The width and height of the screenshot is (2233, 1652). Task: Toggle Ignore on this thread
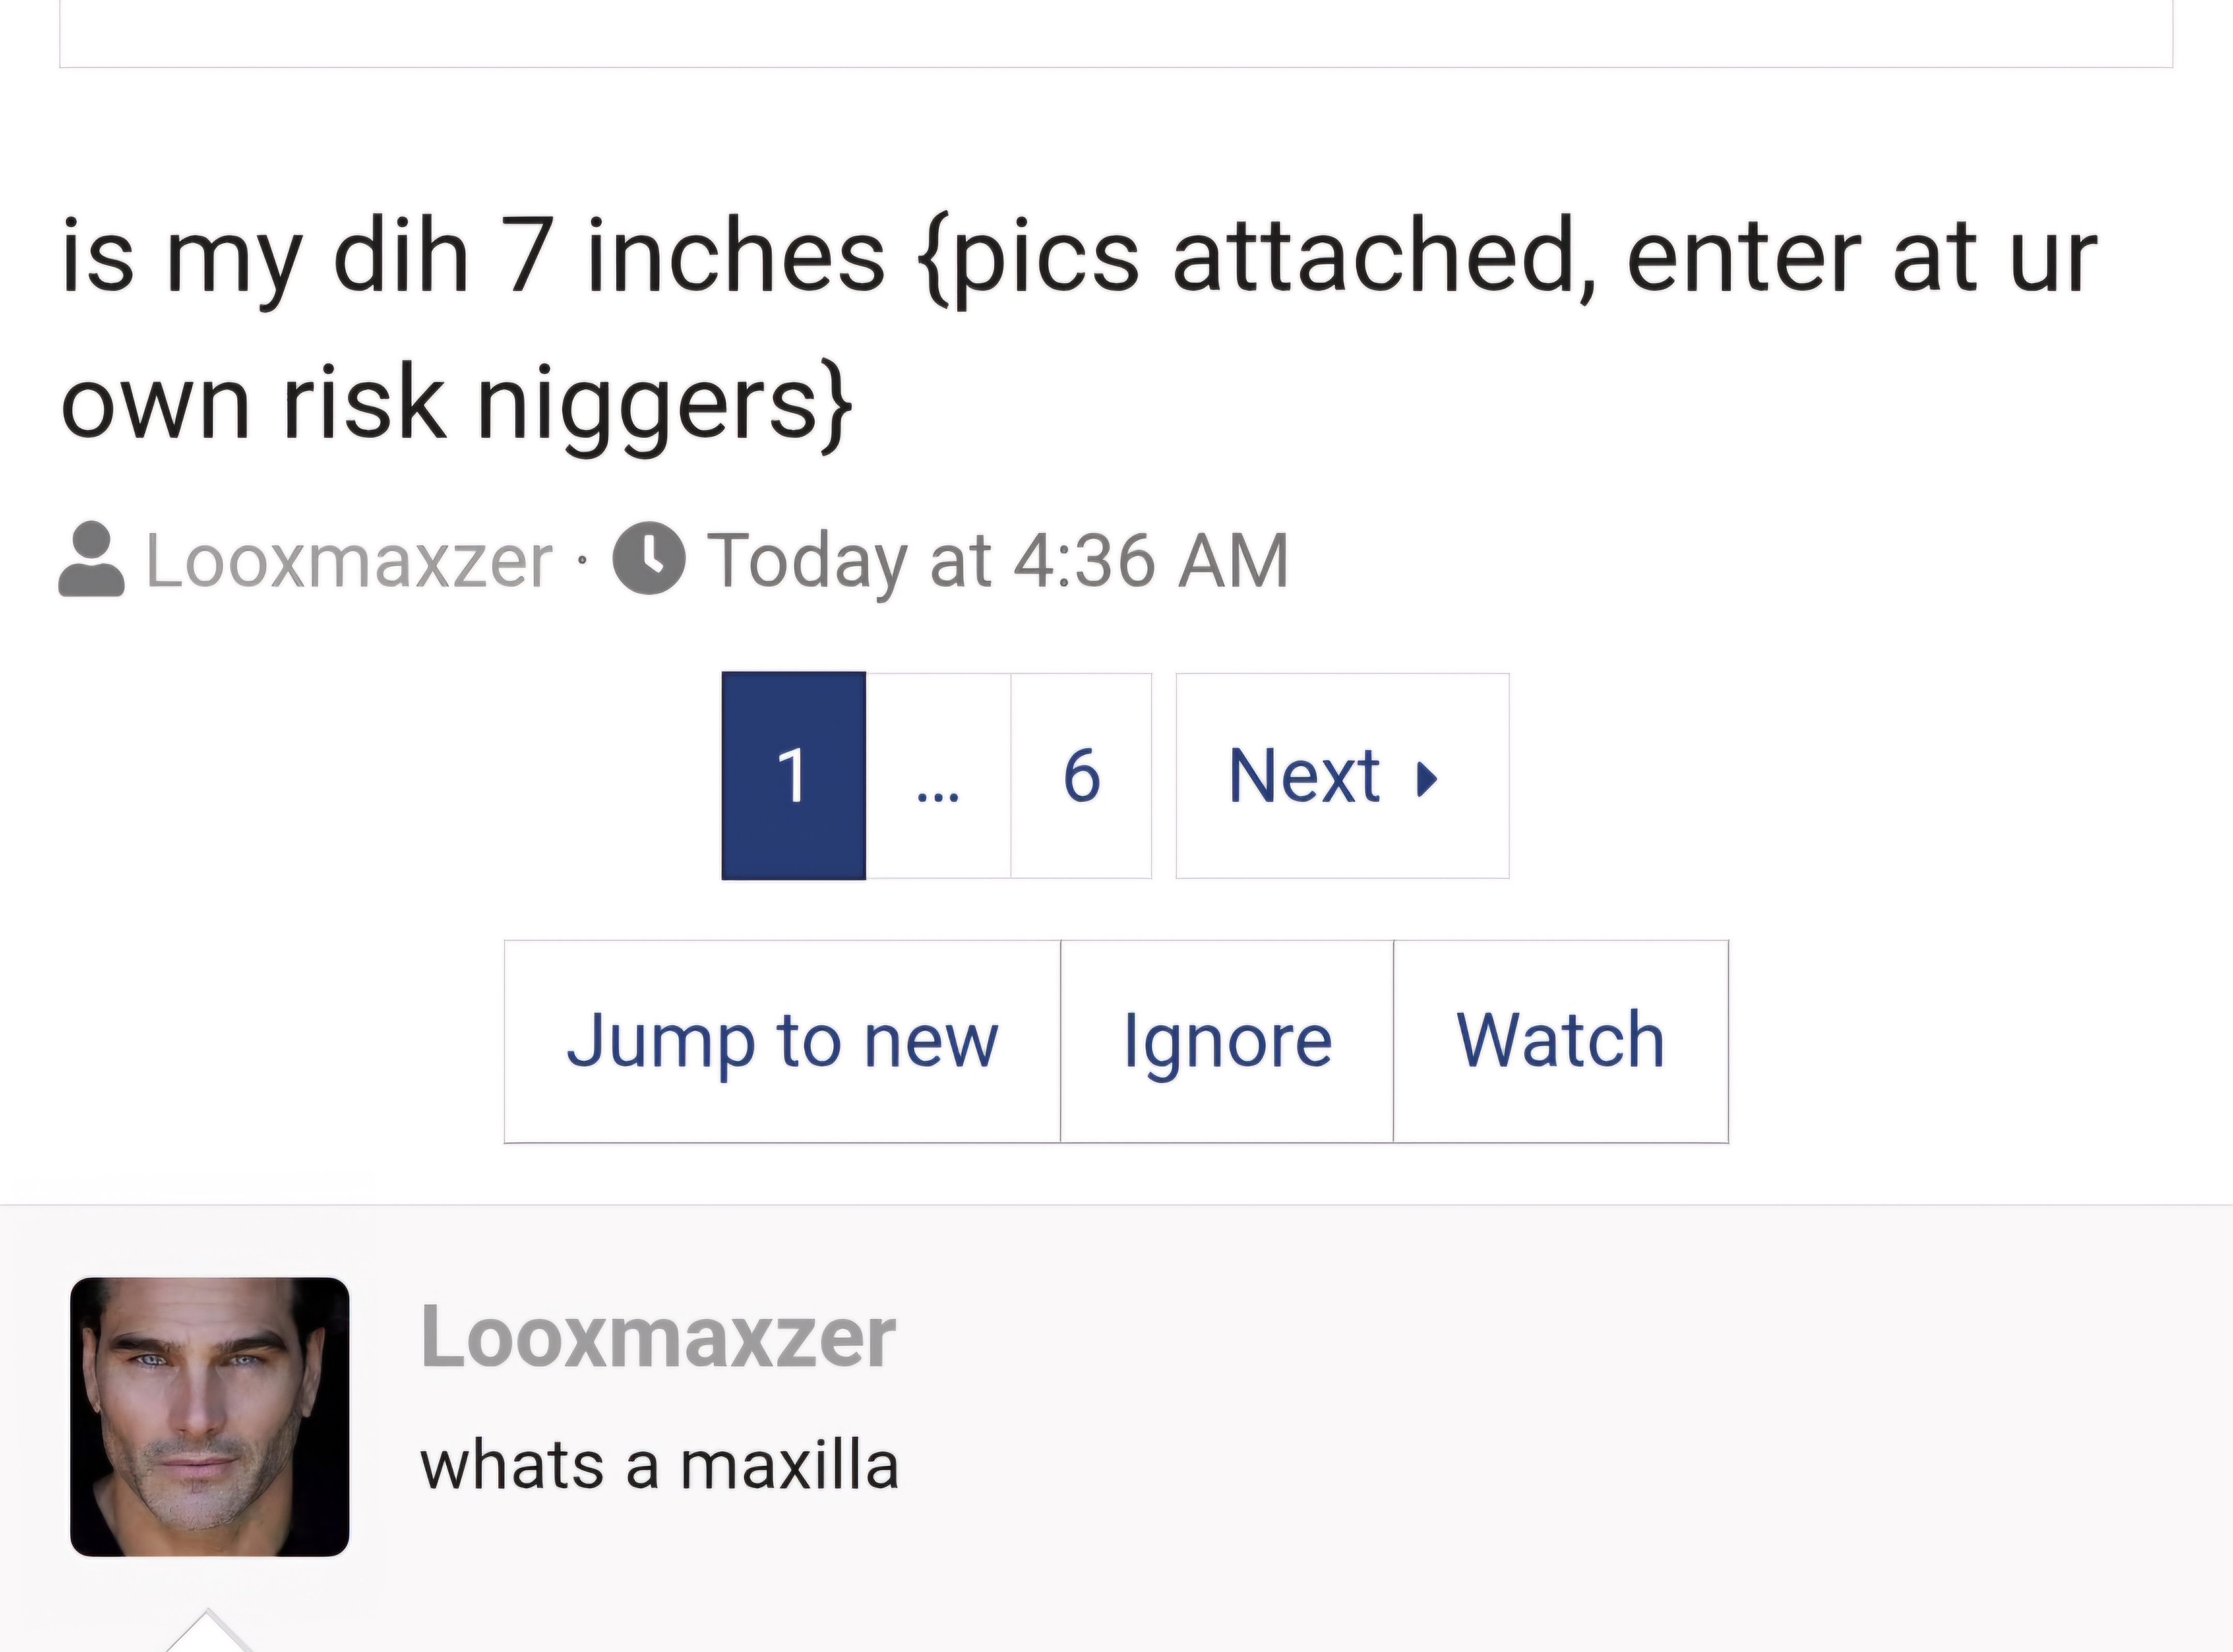pos(1227,1040)
